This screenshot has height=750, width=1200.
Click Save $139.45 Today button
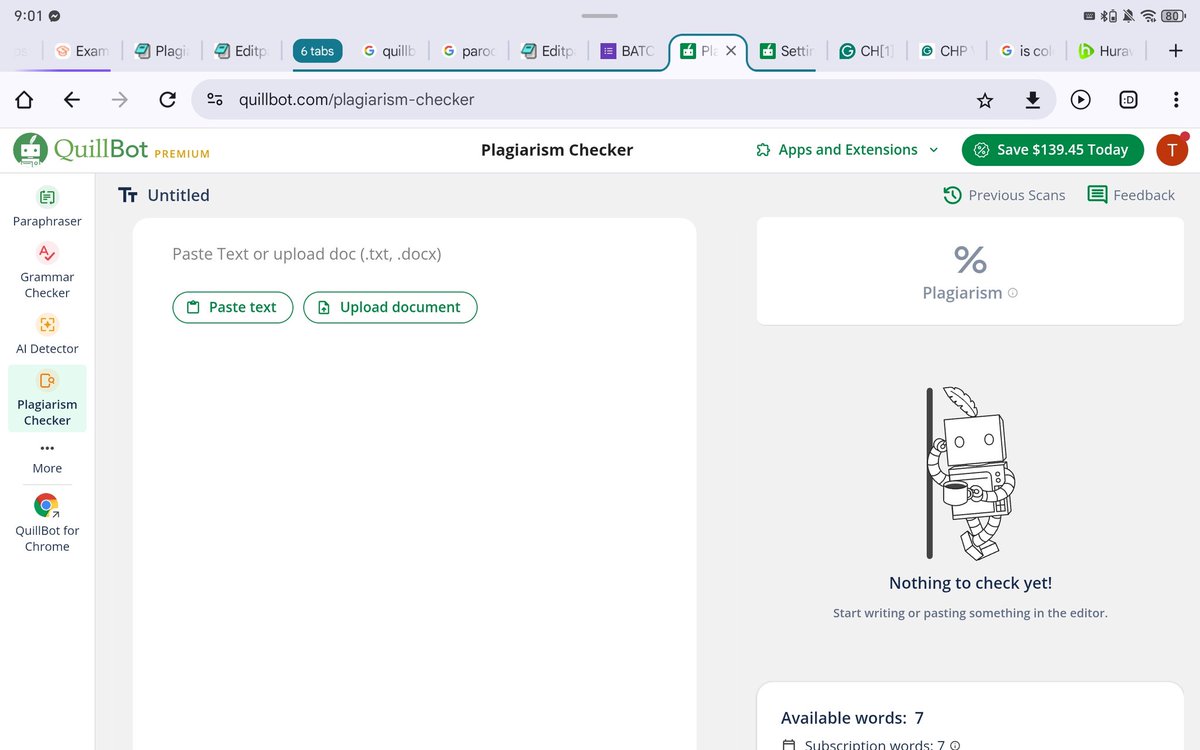coord(1052,150)
